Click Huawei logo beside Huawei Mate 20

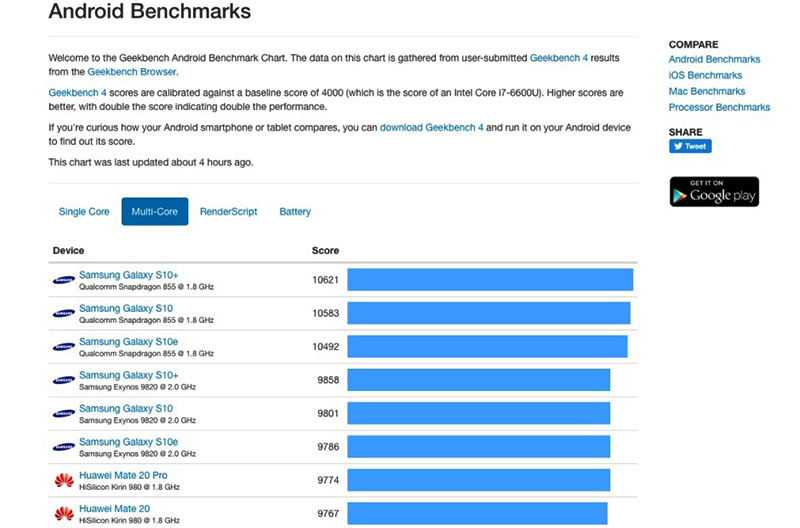pyautogui.click(x=64, y=513)
